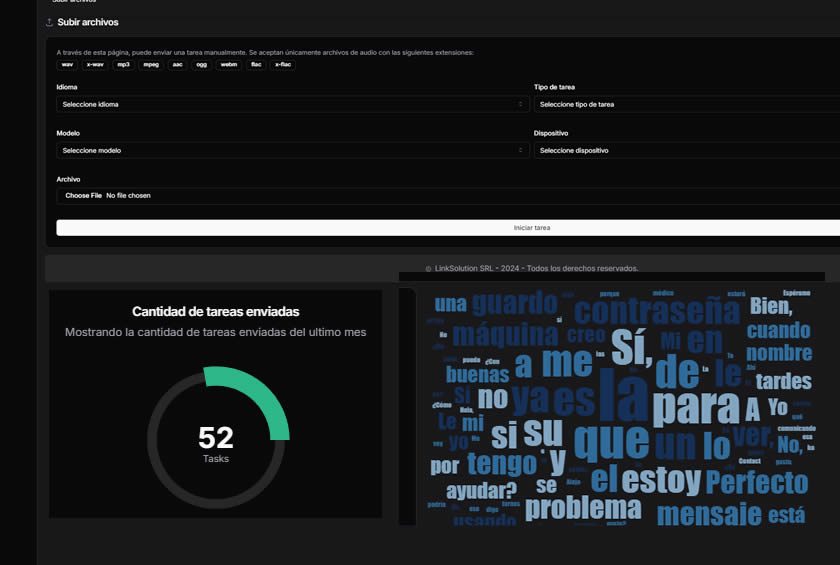840x565 pixels.
Task: Click the mpeg extension badge
Action: (150, 64)
